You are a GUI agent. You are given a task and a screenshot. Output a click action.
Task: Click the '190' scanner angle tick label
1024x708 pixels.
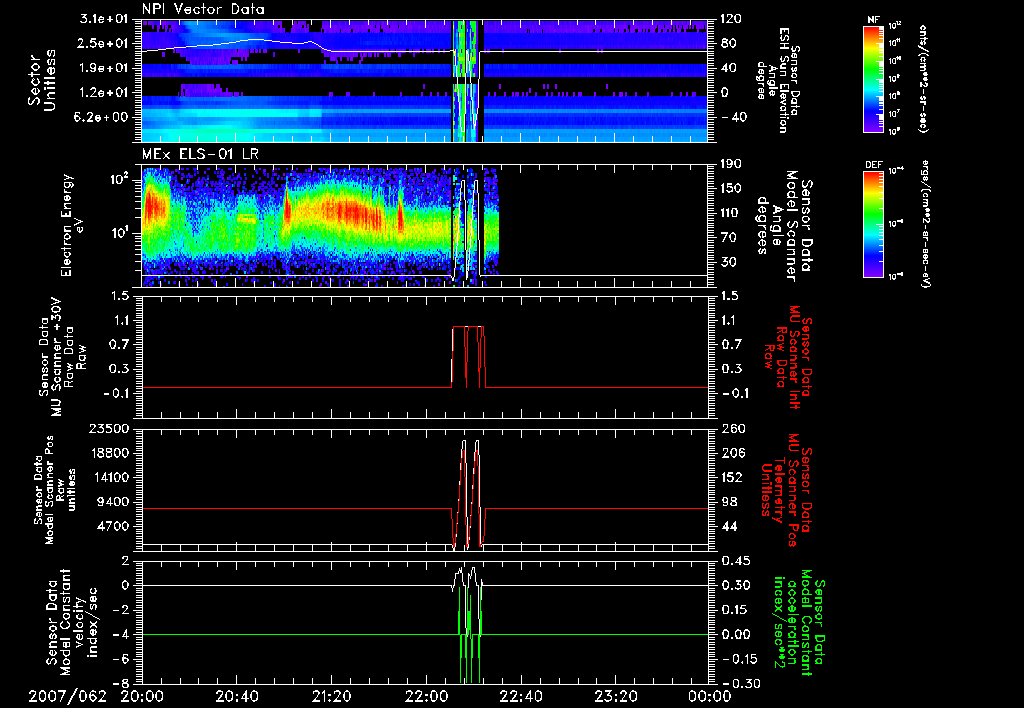(x=730, y=164)
